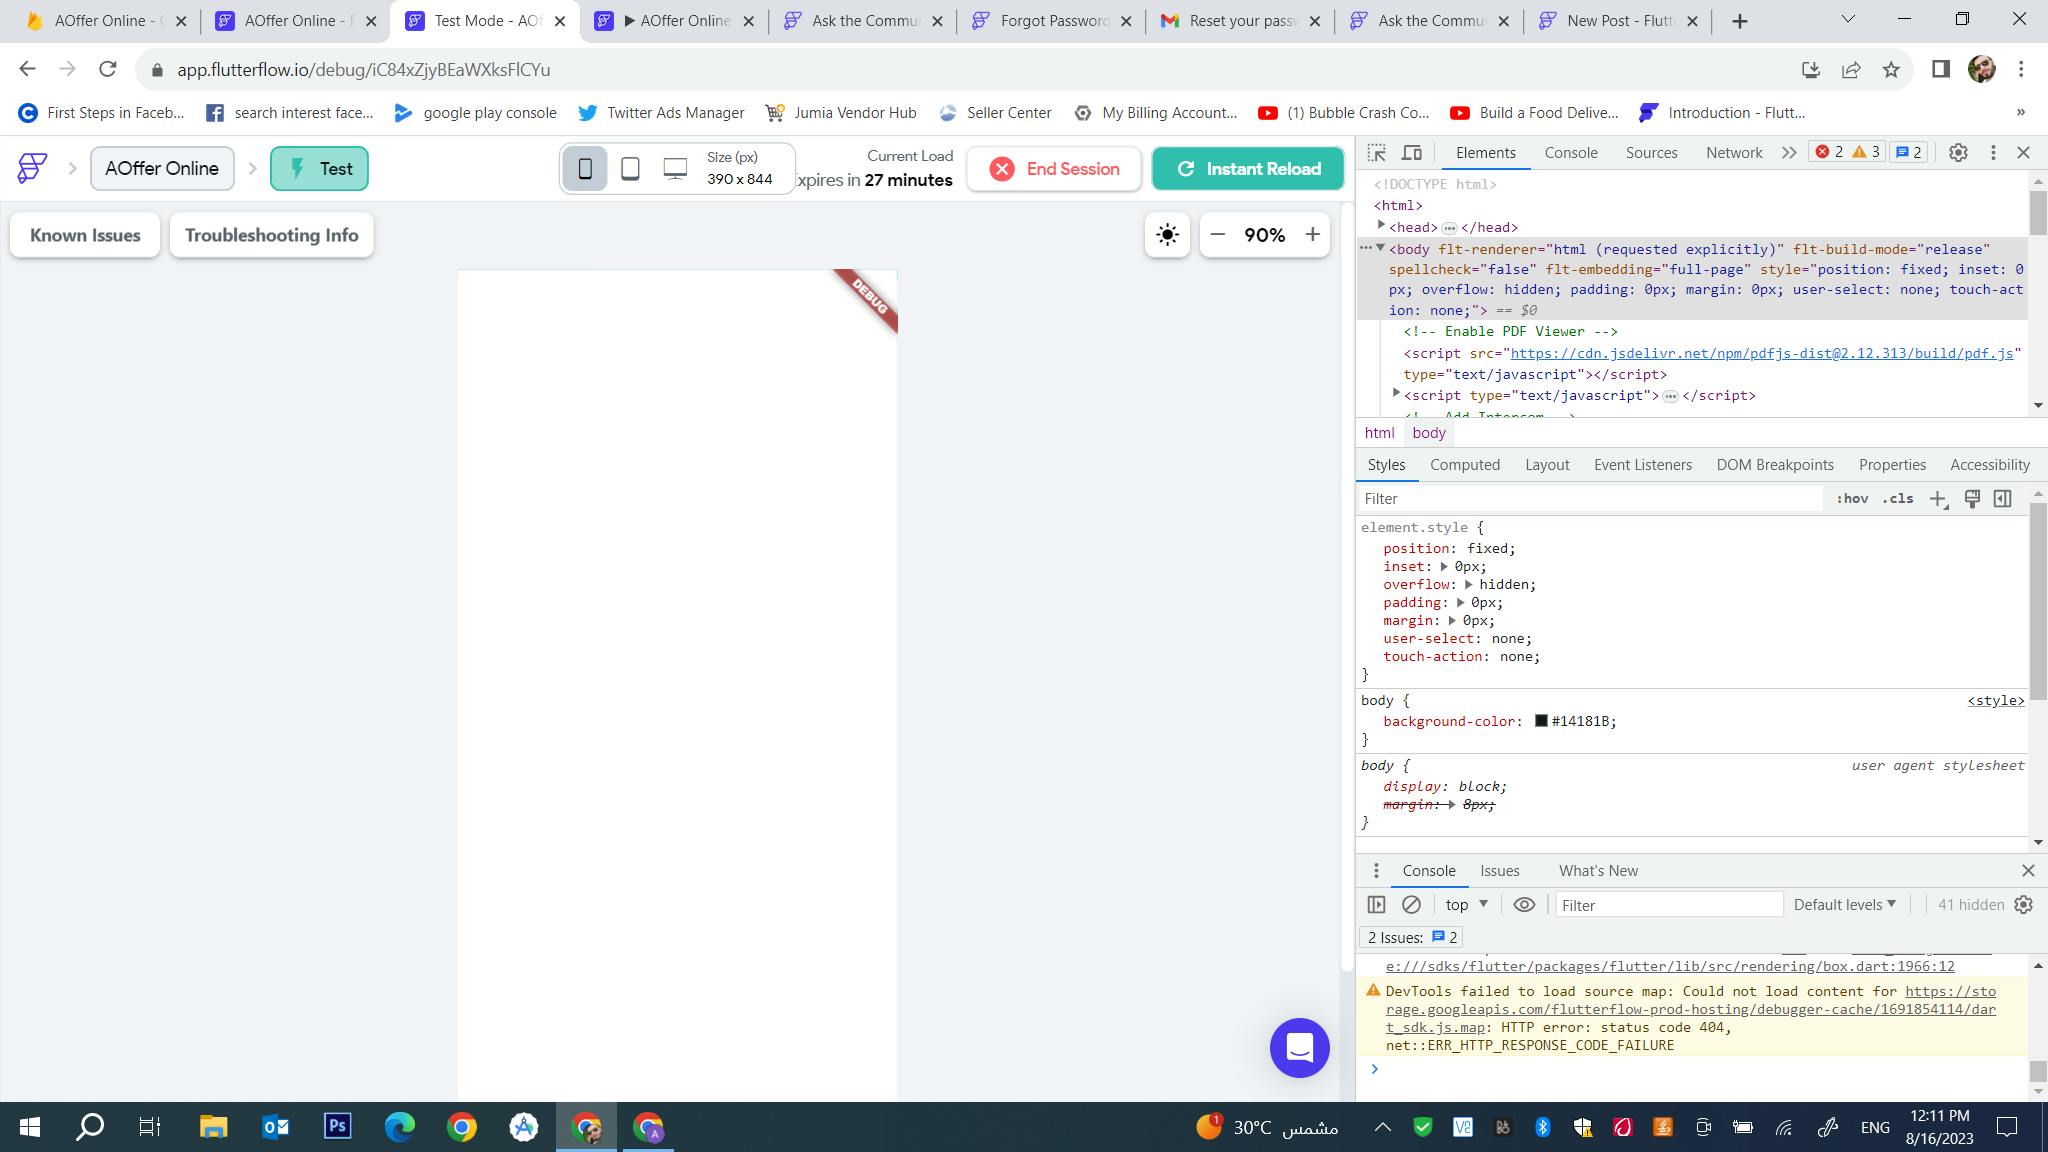Switch to DevTools Console tab
This screenshot has height=1152, width=2048.
coord(1570,153)
